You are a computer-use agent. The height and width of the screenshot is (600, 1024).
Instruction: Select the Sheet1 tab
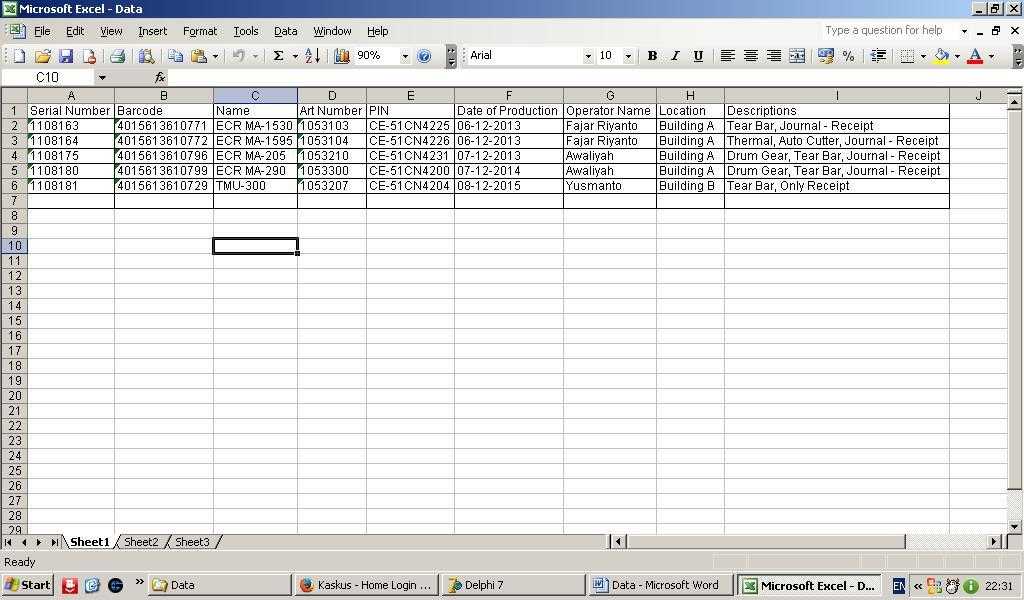89,542
